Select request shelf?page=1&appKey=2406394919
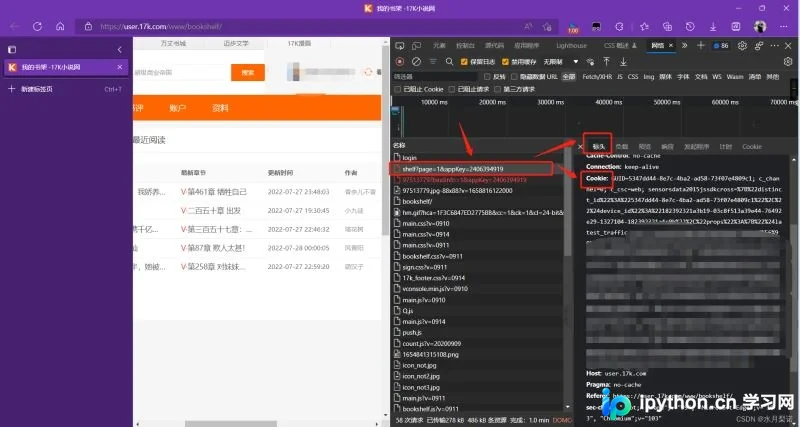Image resolution: width=800 pixels, height=427 pixels. (479, 169)
